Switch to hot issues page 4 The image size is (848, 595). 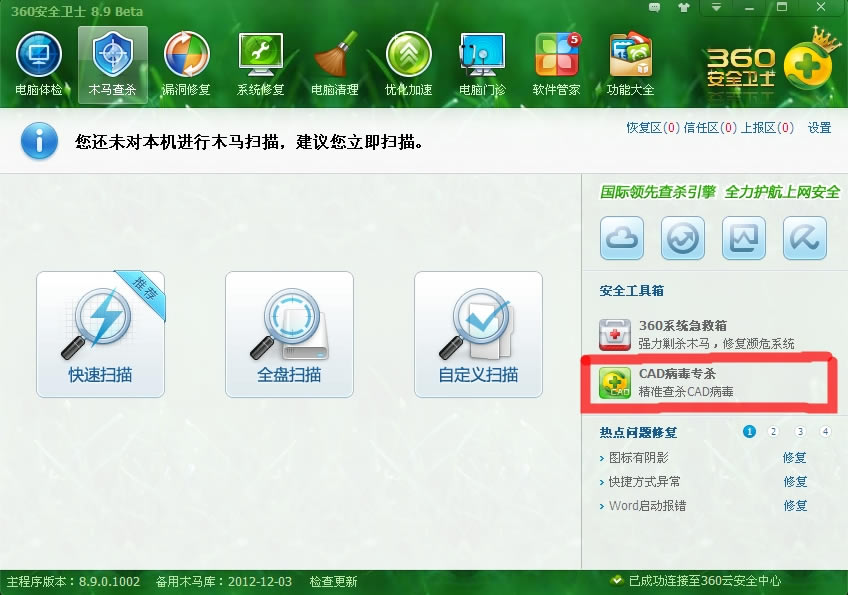click(825, 431)
